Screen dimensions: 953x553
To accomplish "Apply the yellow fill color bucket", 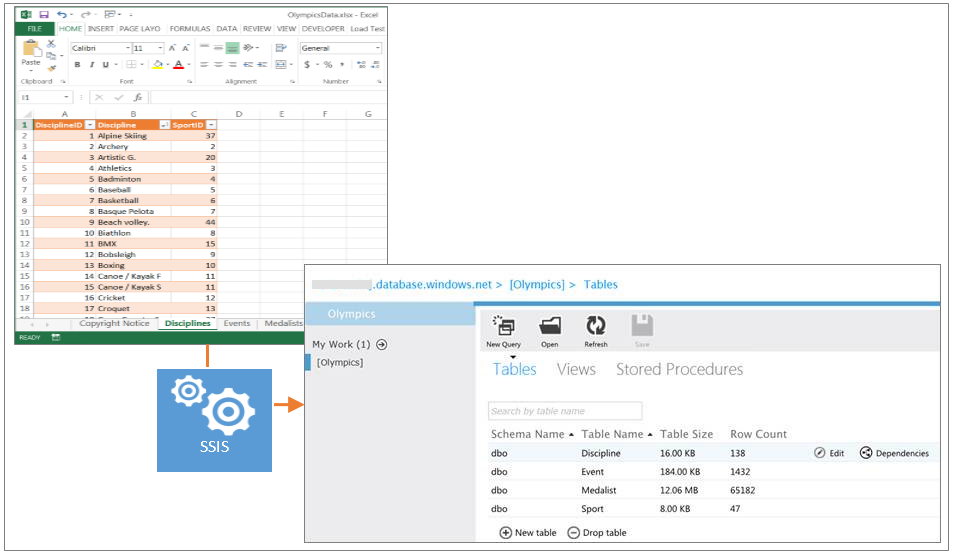I will (158, 64).
